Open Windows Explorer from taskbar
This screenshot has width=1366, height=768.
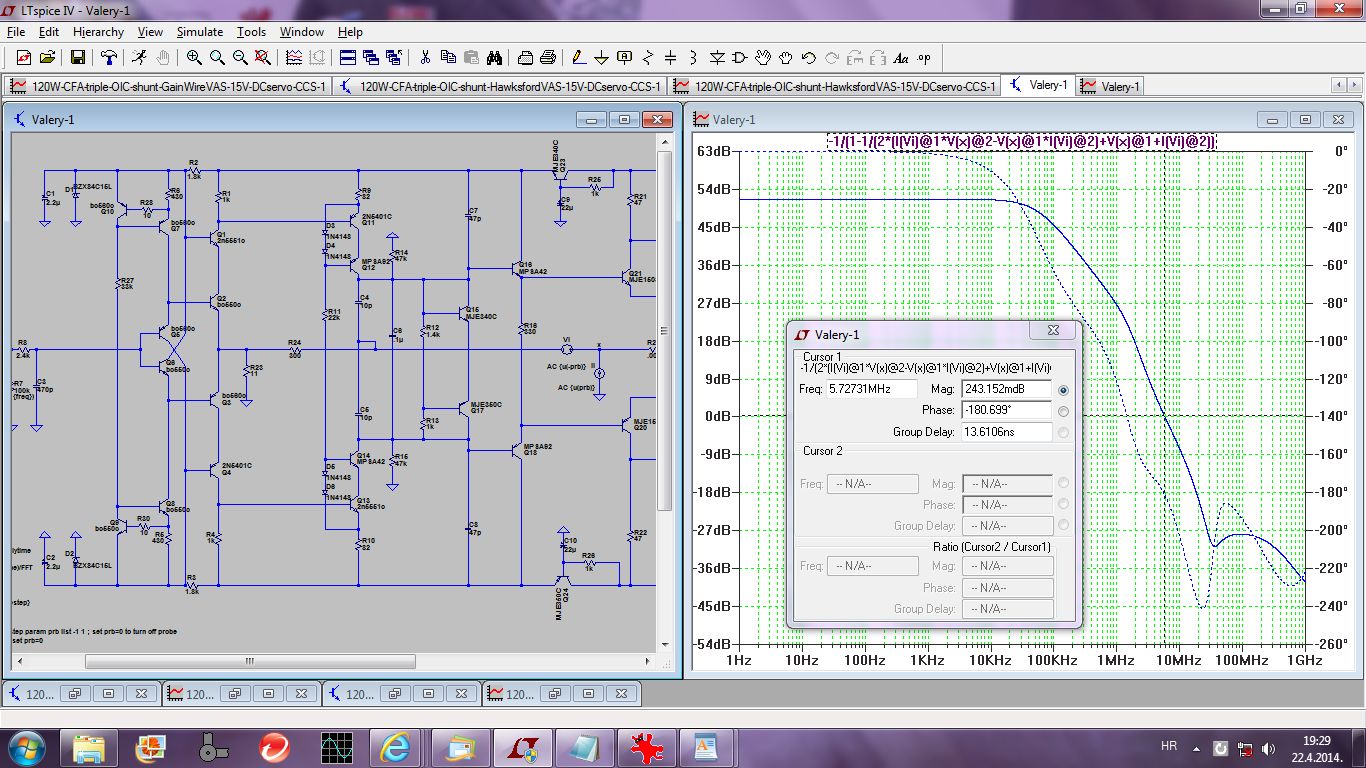coord(89,747)
